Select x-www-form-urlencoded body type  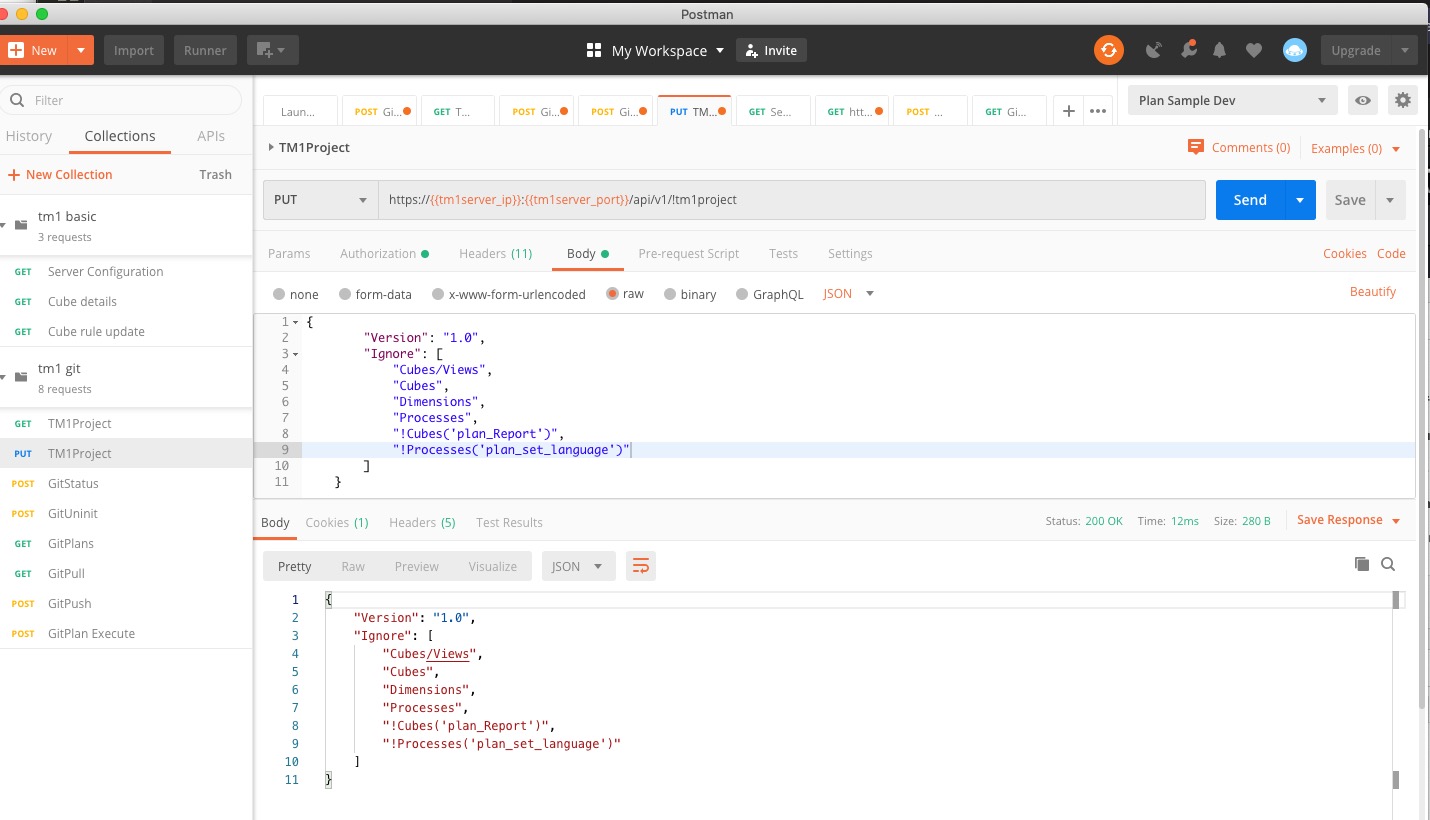[x=438, y=294]
